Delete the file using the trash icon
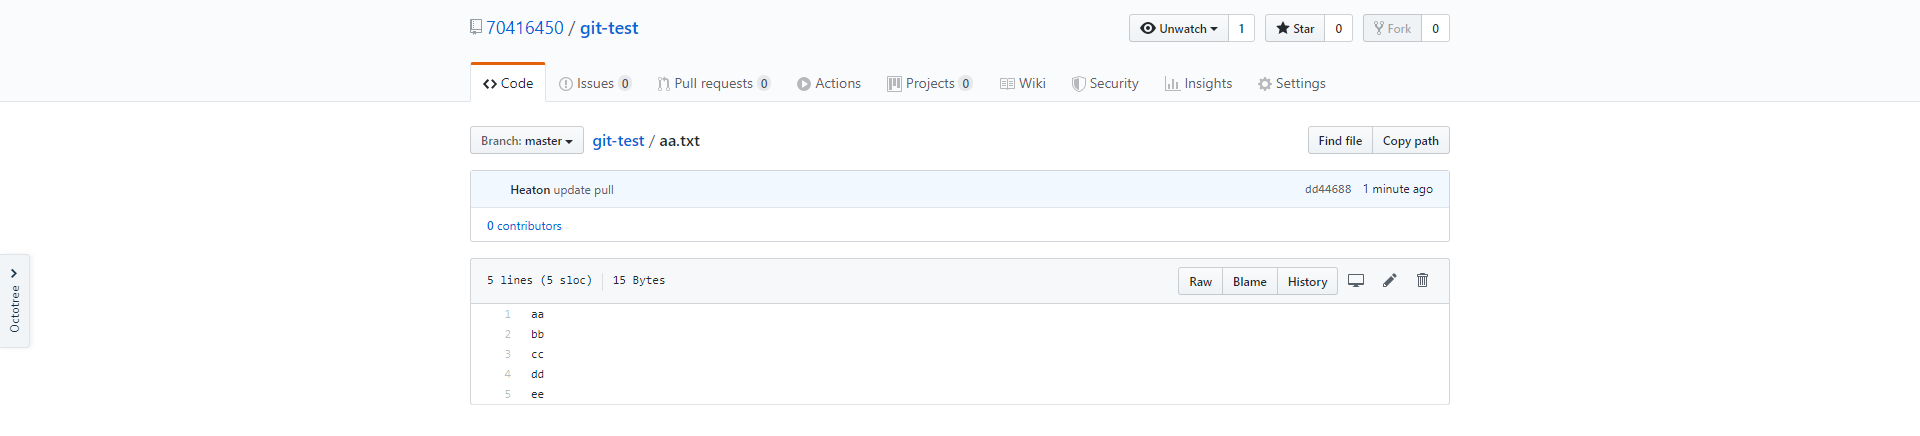Viewport: 1920px width, 436px height. tap(1422, 281)
